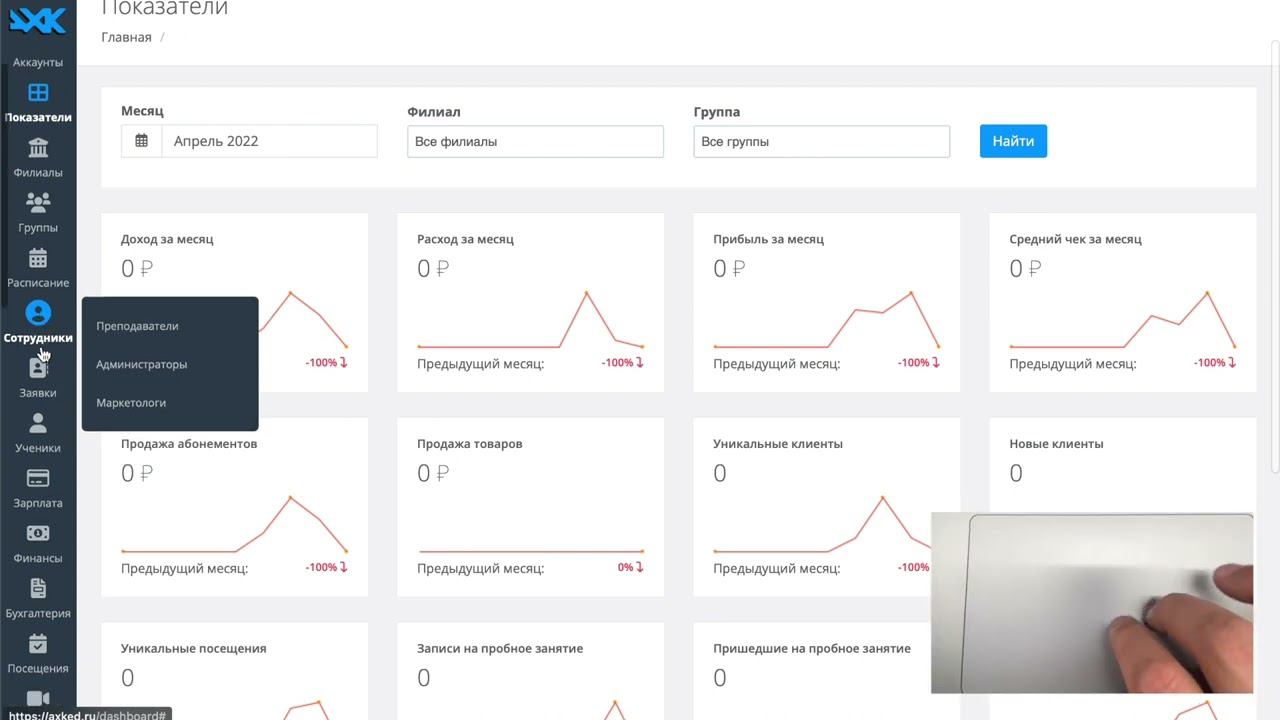The image size is (1280, 720).
Task: Open the Заявки badge icon
Action: pos(38,368)
